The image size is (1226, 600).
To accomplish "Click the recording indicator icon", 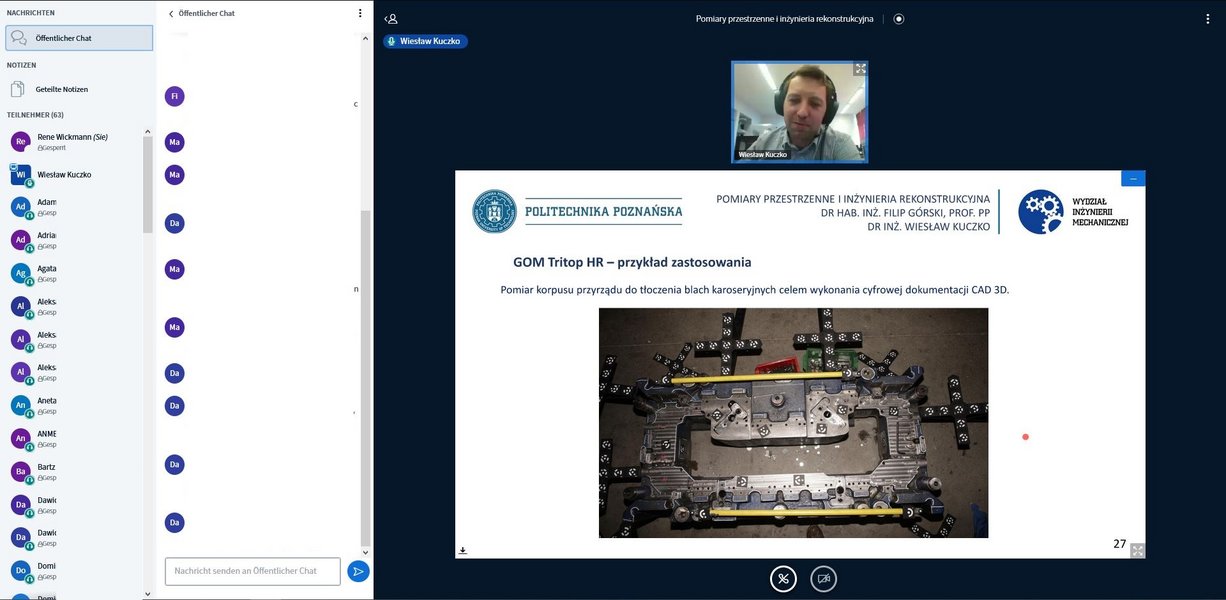I will coord(898,18).
